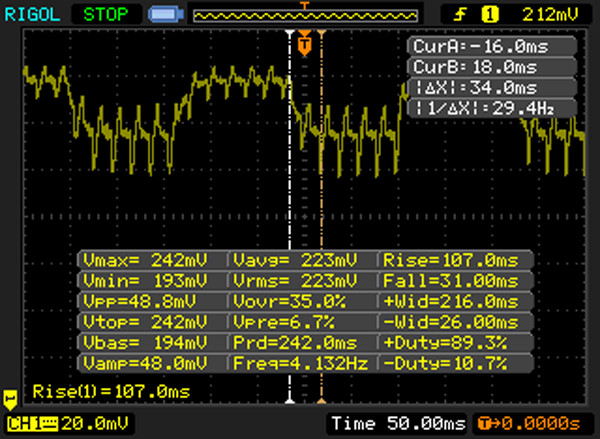This screenshot has width=600, height=439.
Task: Click the 1/ΔX 29.4Hz readout
Action: point(492,109)
